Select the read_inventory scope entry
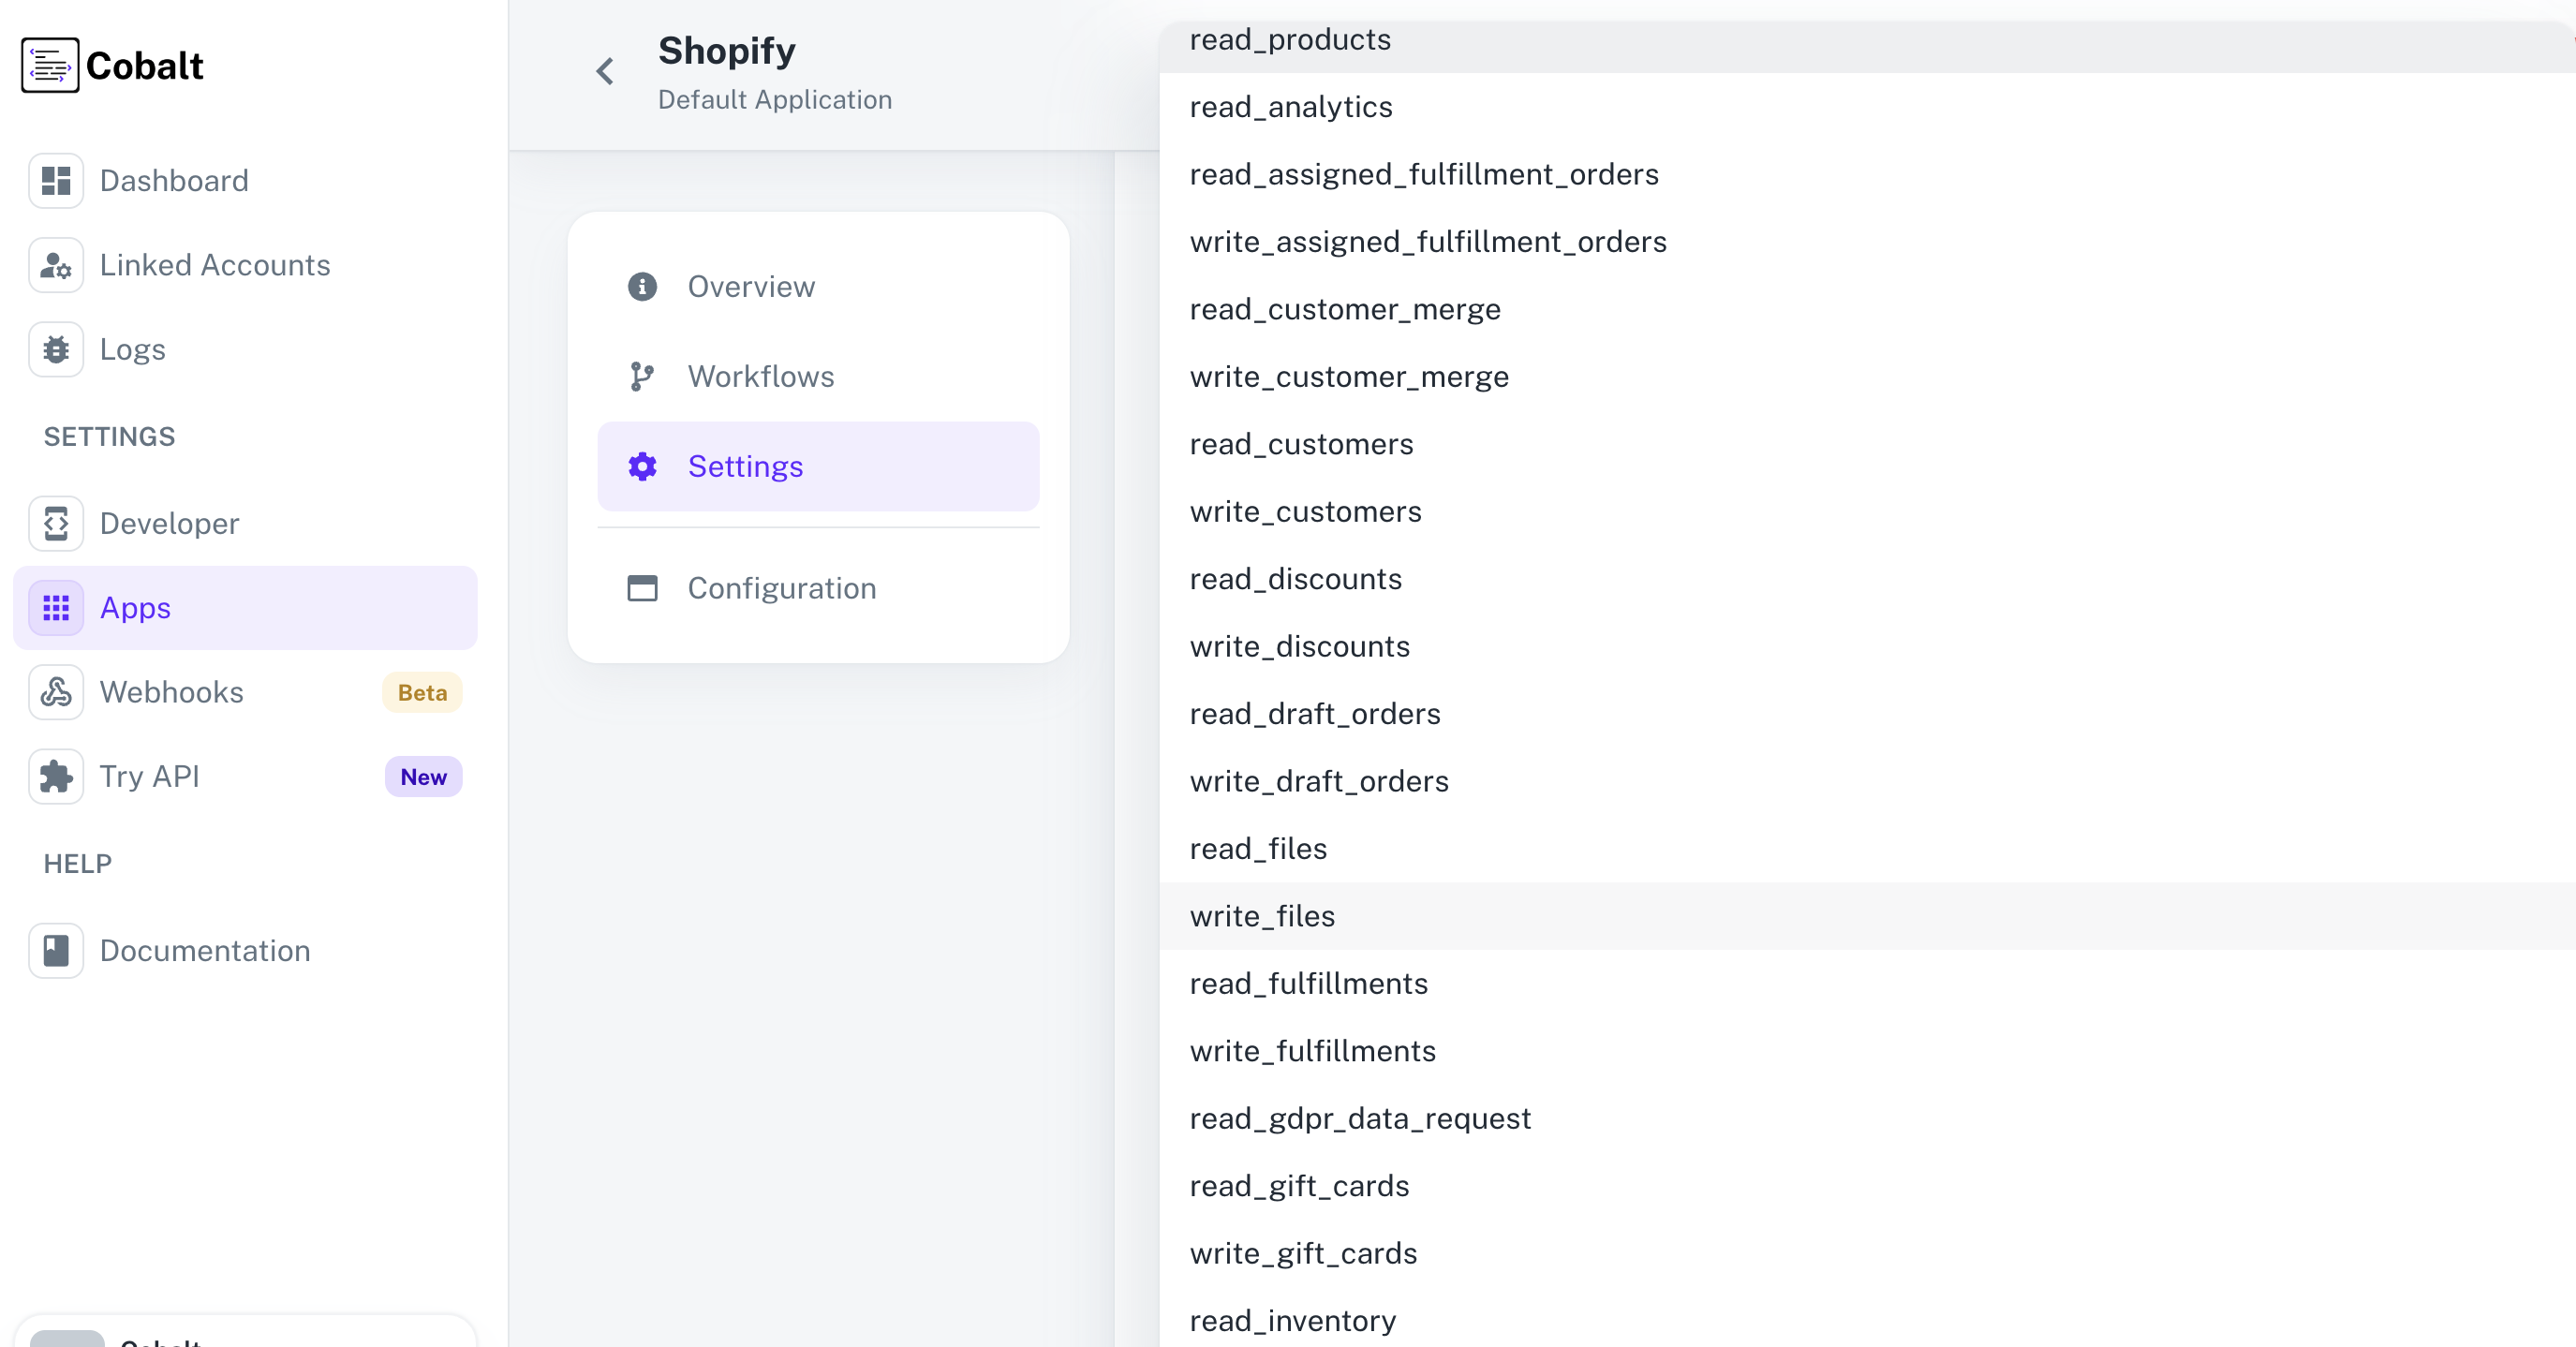2576x1347 pixels. [x=1292, y=1320]
